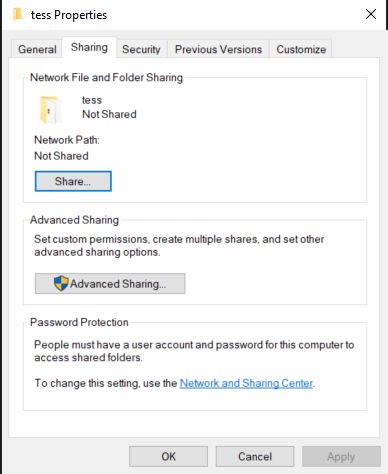
Task: Go to the Previous Versions tab
Action: (x=218, y=49)
